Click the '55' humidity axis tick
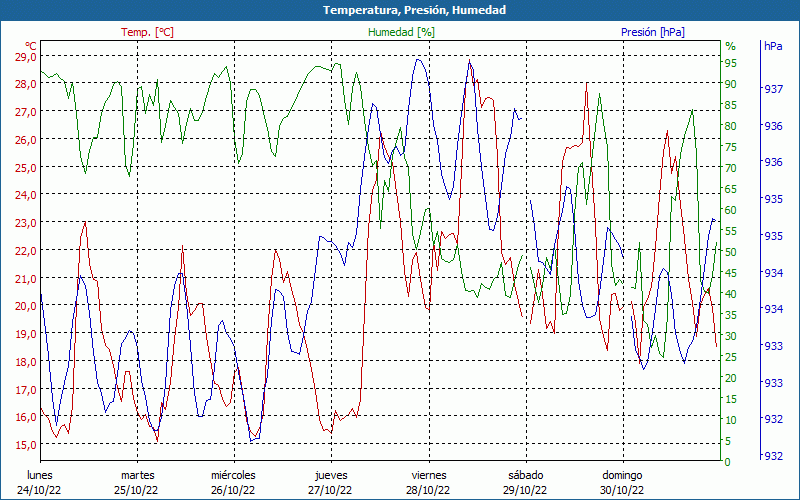This screenshot has width=800, height=500. (x=731, y=231)
